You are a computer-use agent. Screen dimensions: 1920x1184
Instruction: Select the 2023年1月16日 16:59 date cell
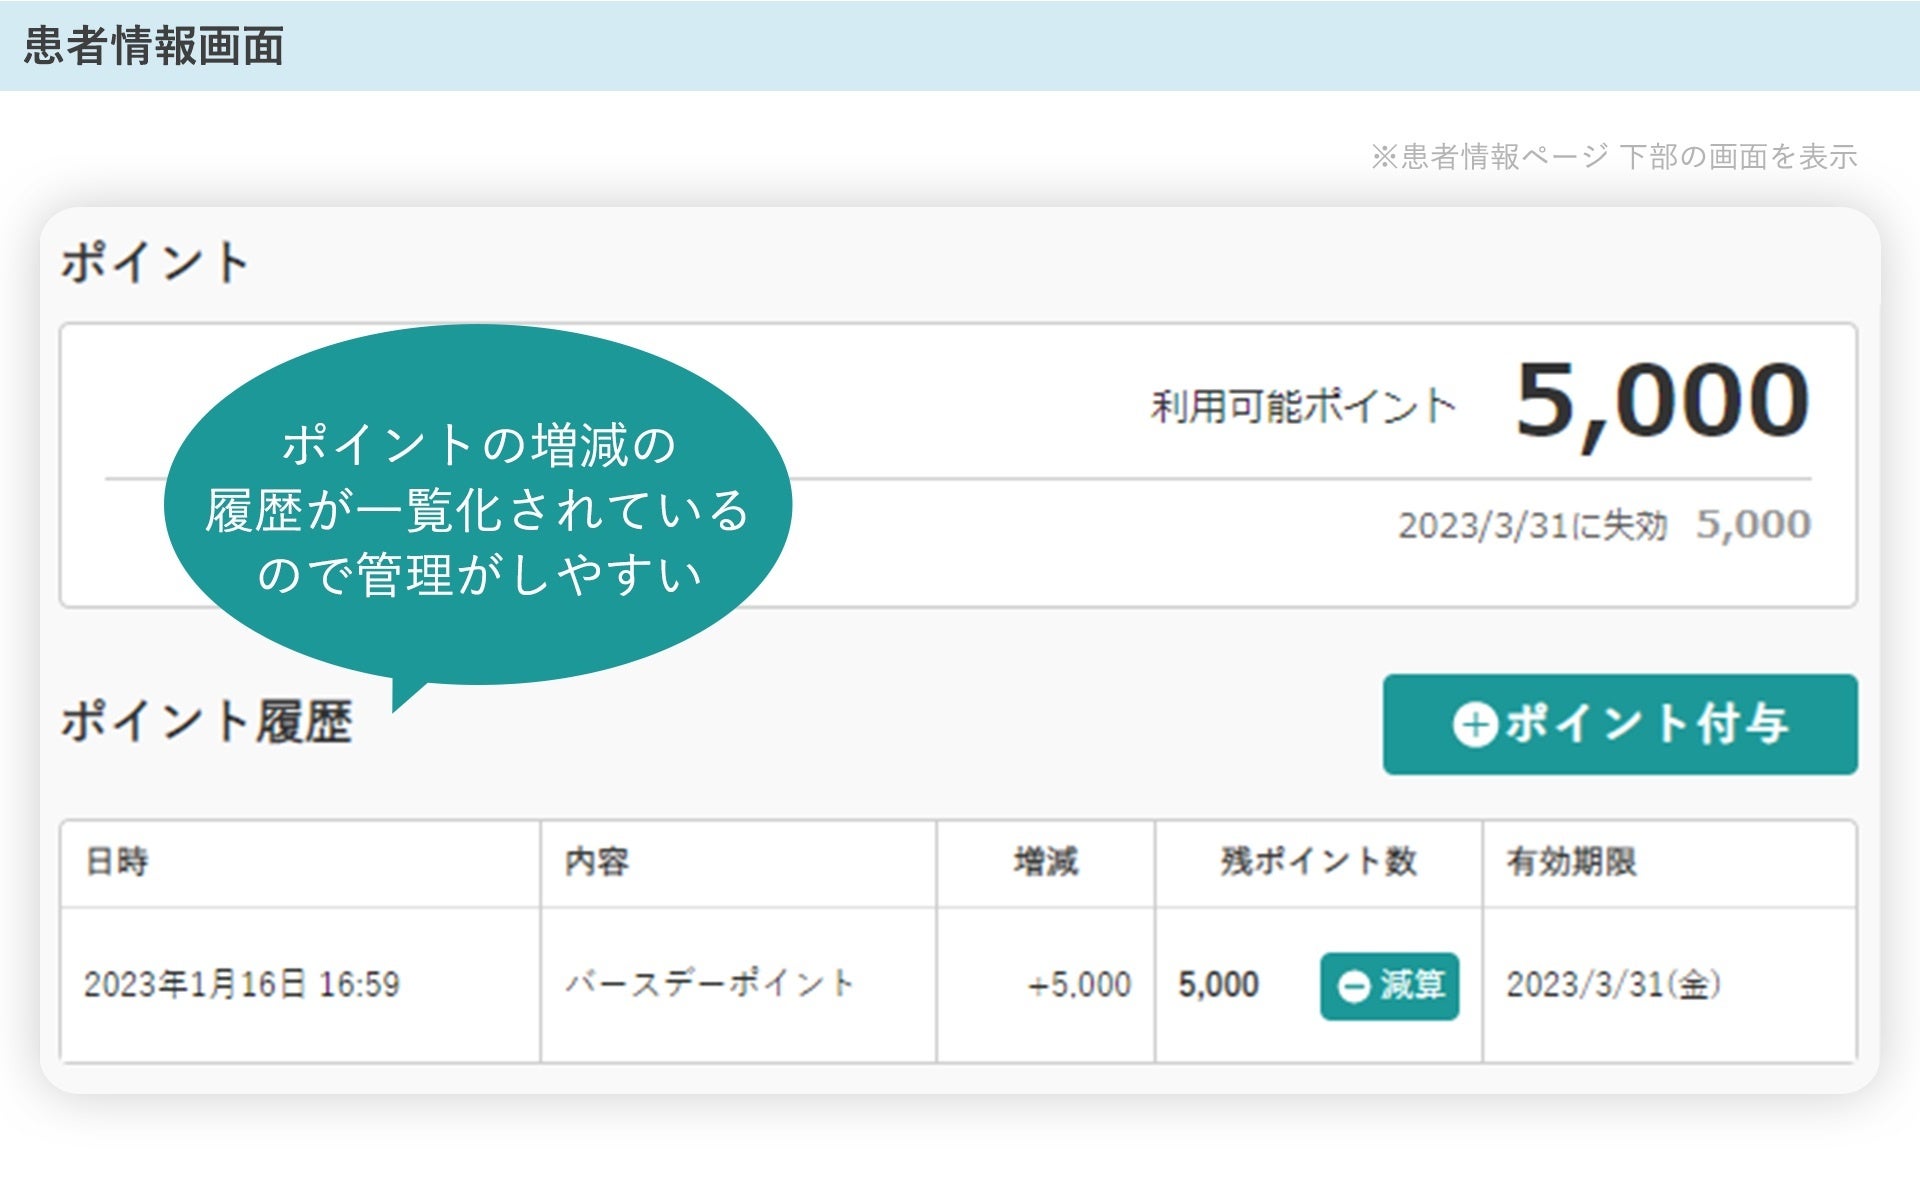point(241,984)
